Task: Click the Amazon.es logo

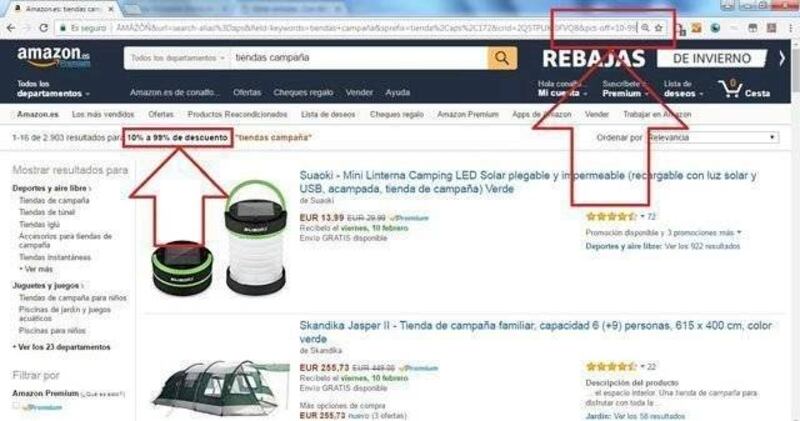Action: (54, 57)
